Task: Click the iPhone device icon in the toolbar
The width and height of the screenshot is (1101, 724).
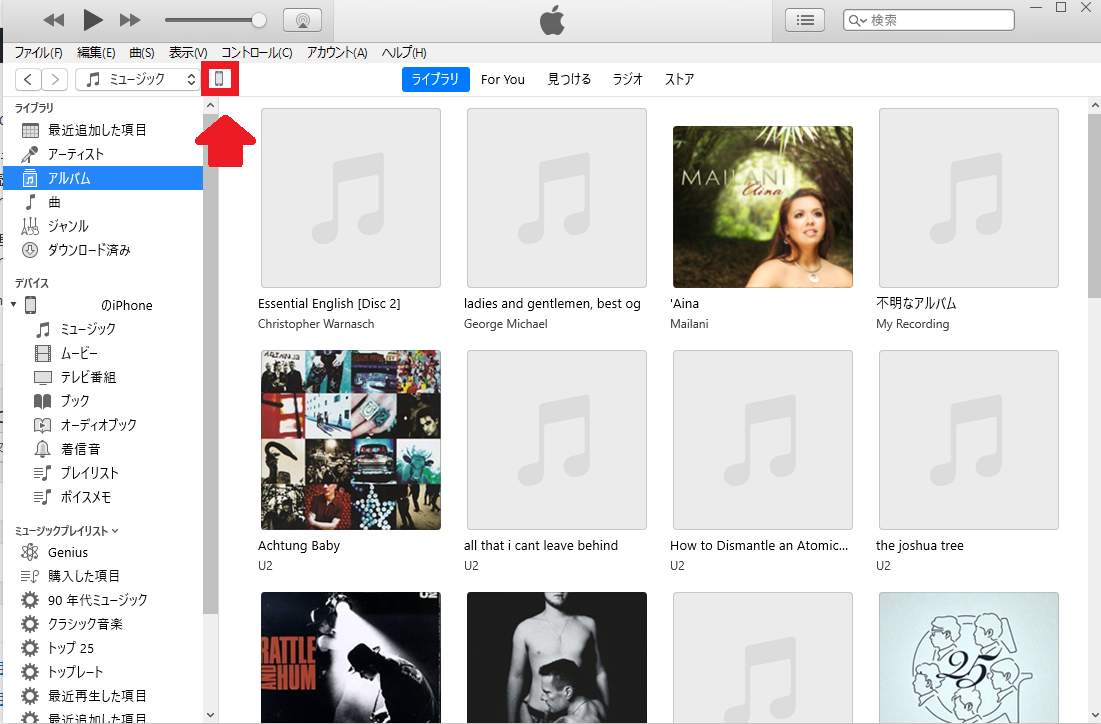Action: (220, 79)
